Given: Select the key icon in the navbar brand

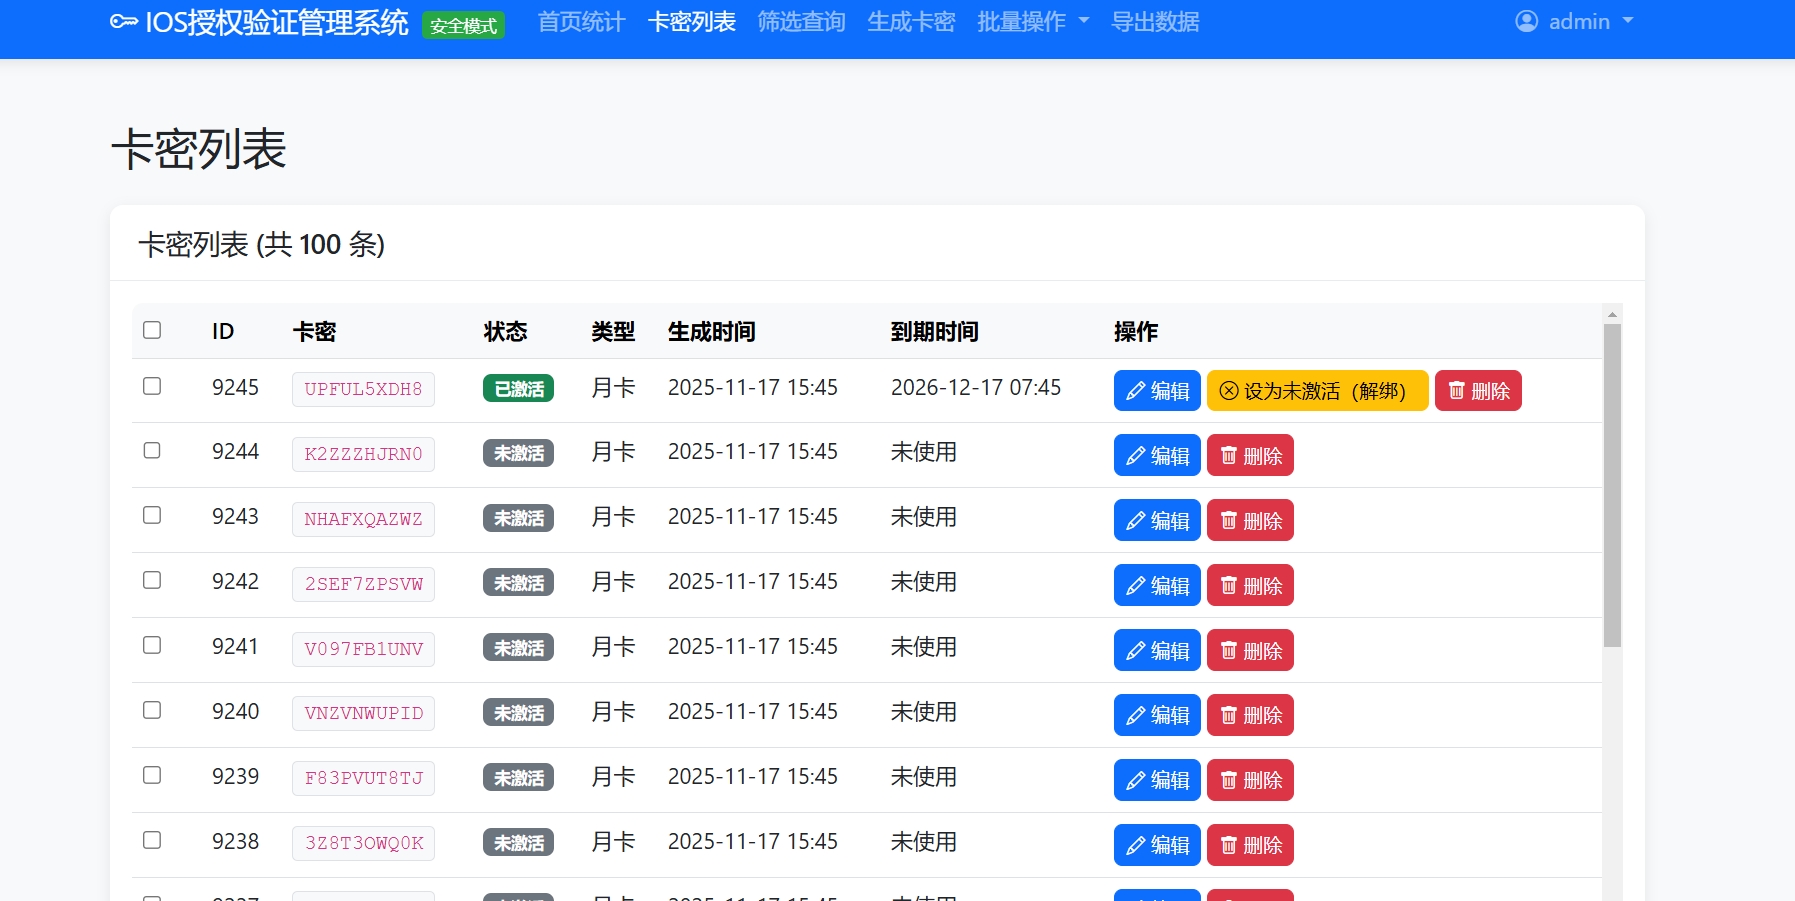Looking at the screenshot, I should pos(123,21).
